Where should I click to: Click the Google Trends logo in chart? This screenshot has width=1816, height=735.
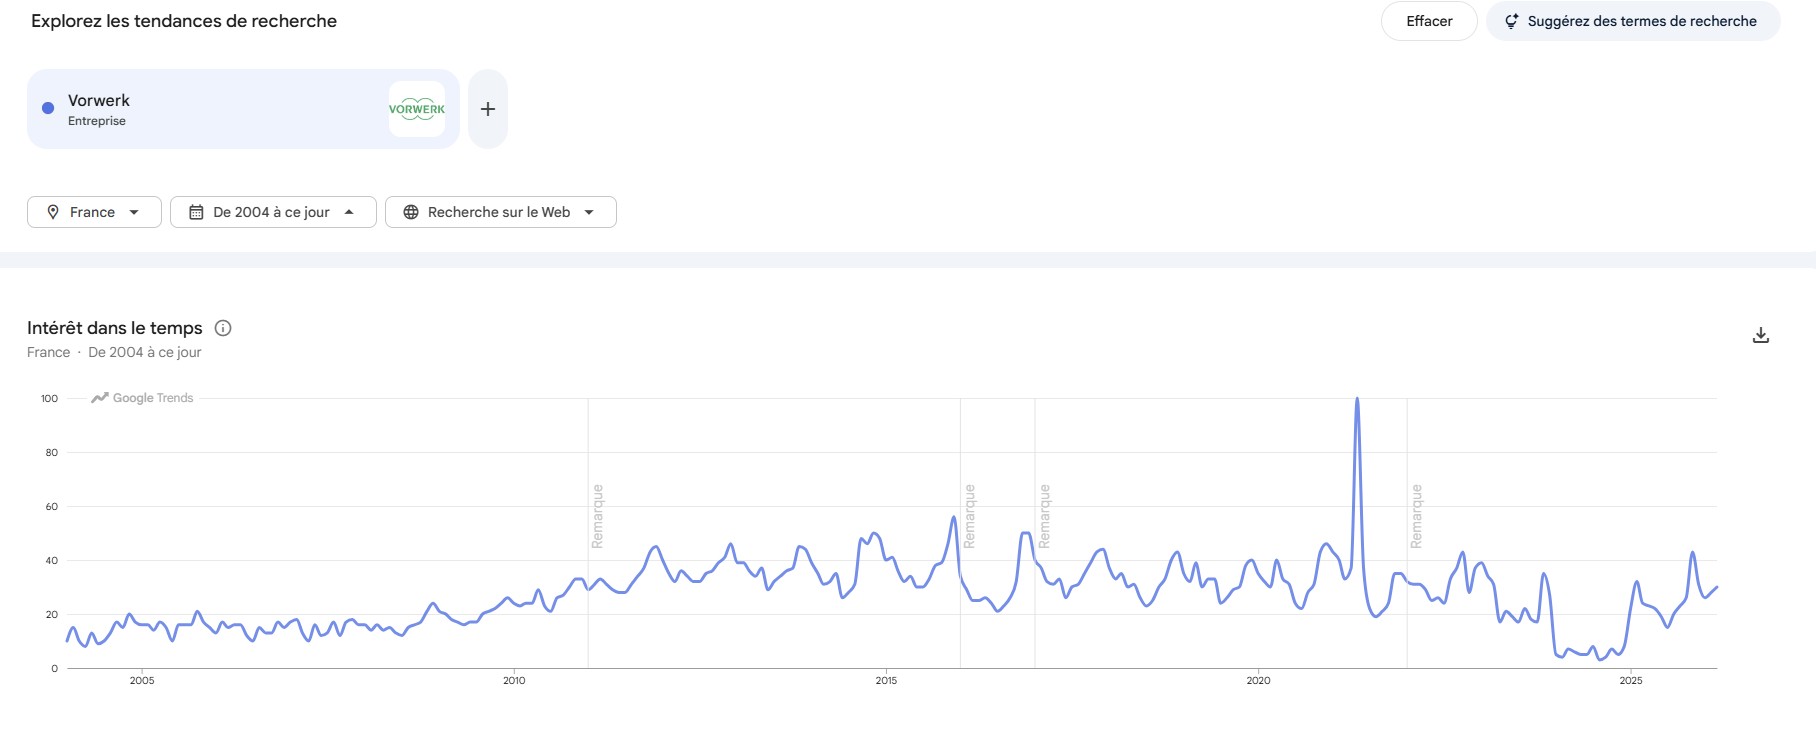pos(142,398)
